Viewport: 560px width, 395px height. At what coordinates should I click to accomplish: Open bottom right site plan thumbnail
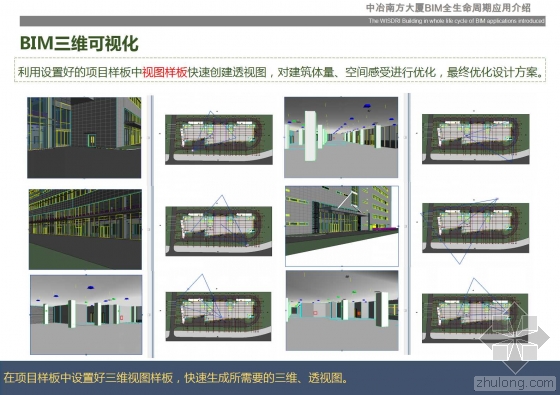[475, 318]
